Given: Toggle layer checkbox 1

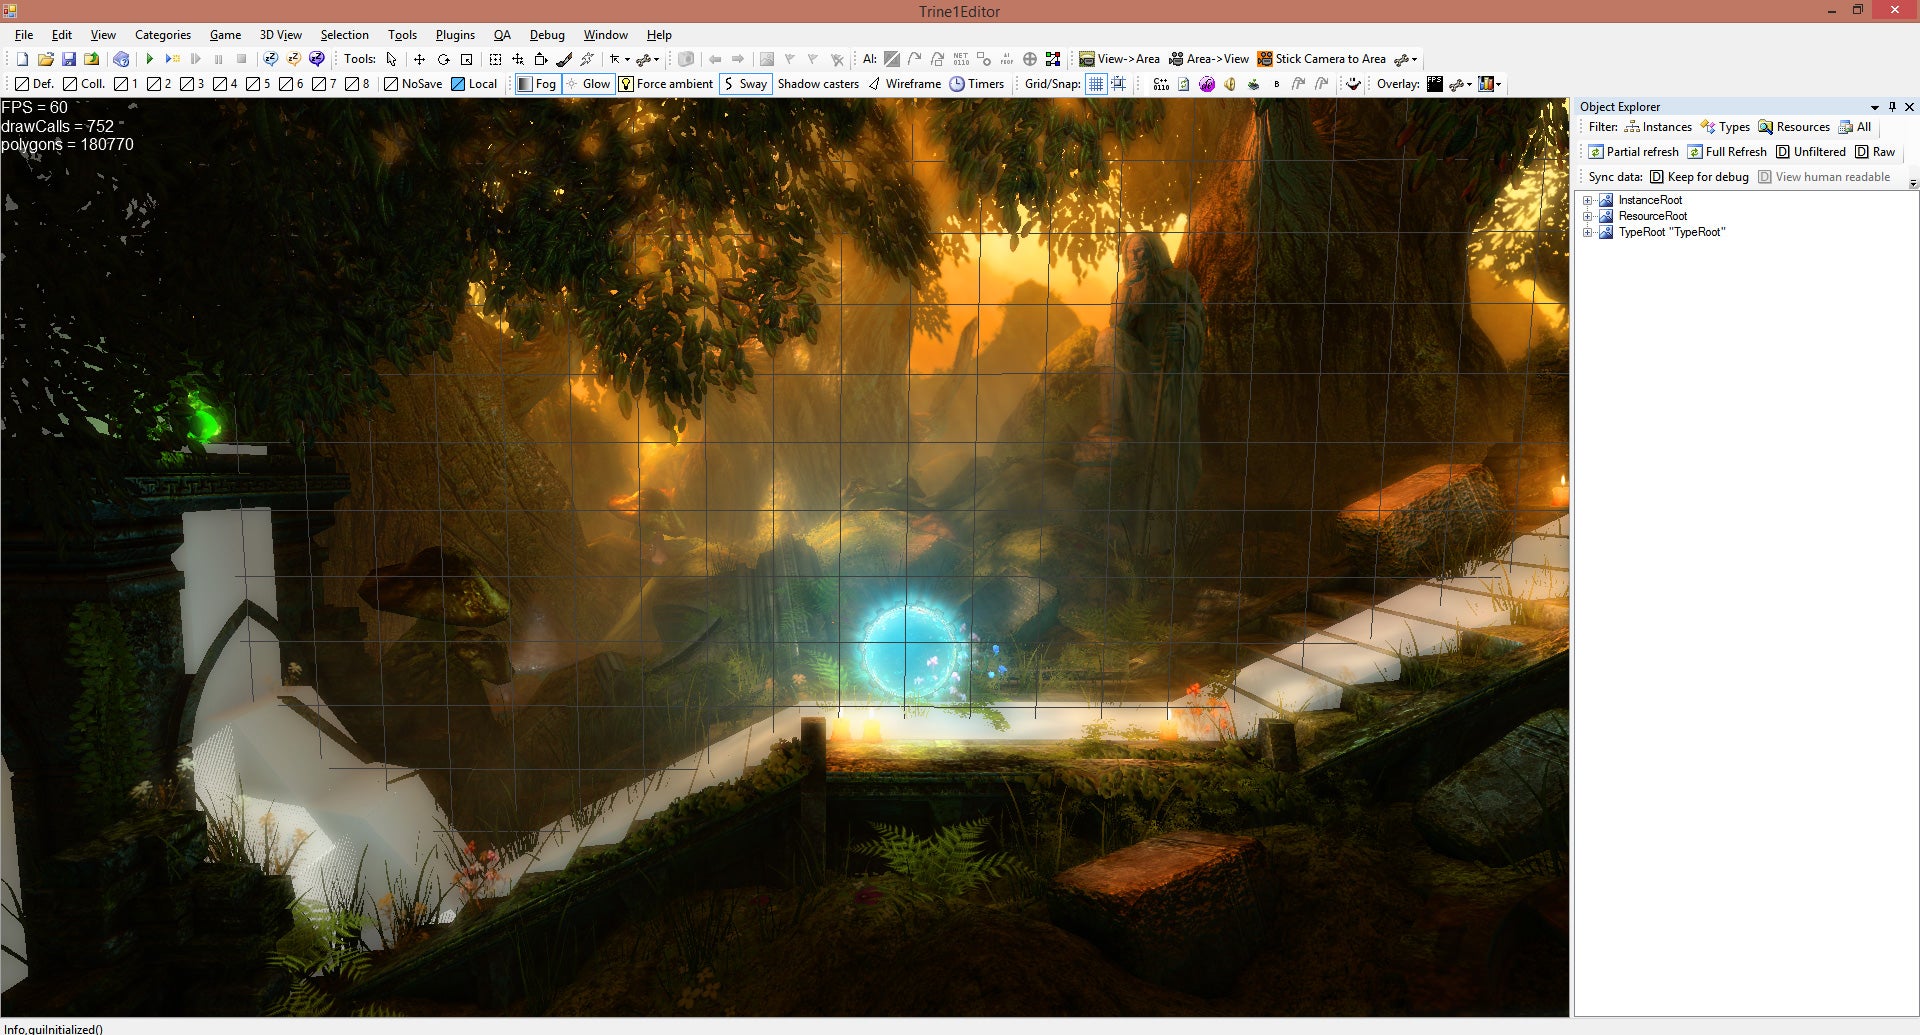Looking at the screenshot, I should pos(126,84).
